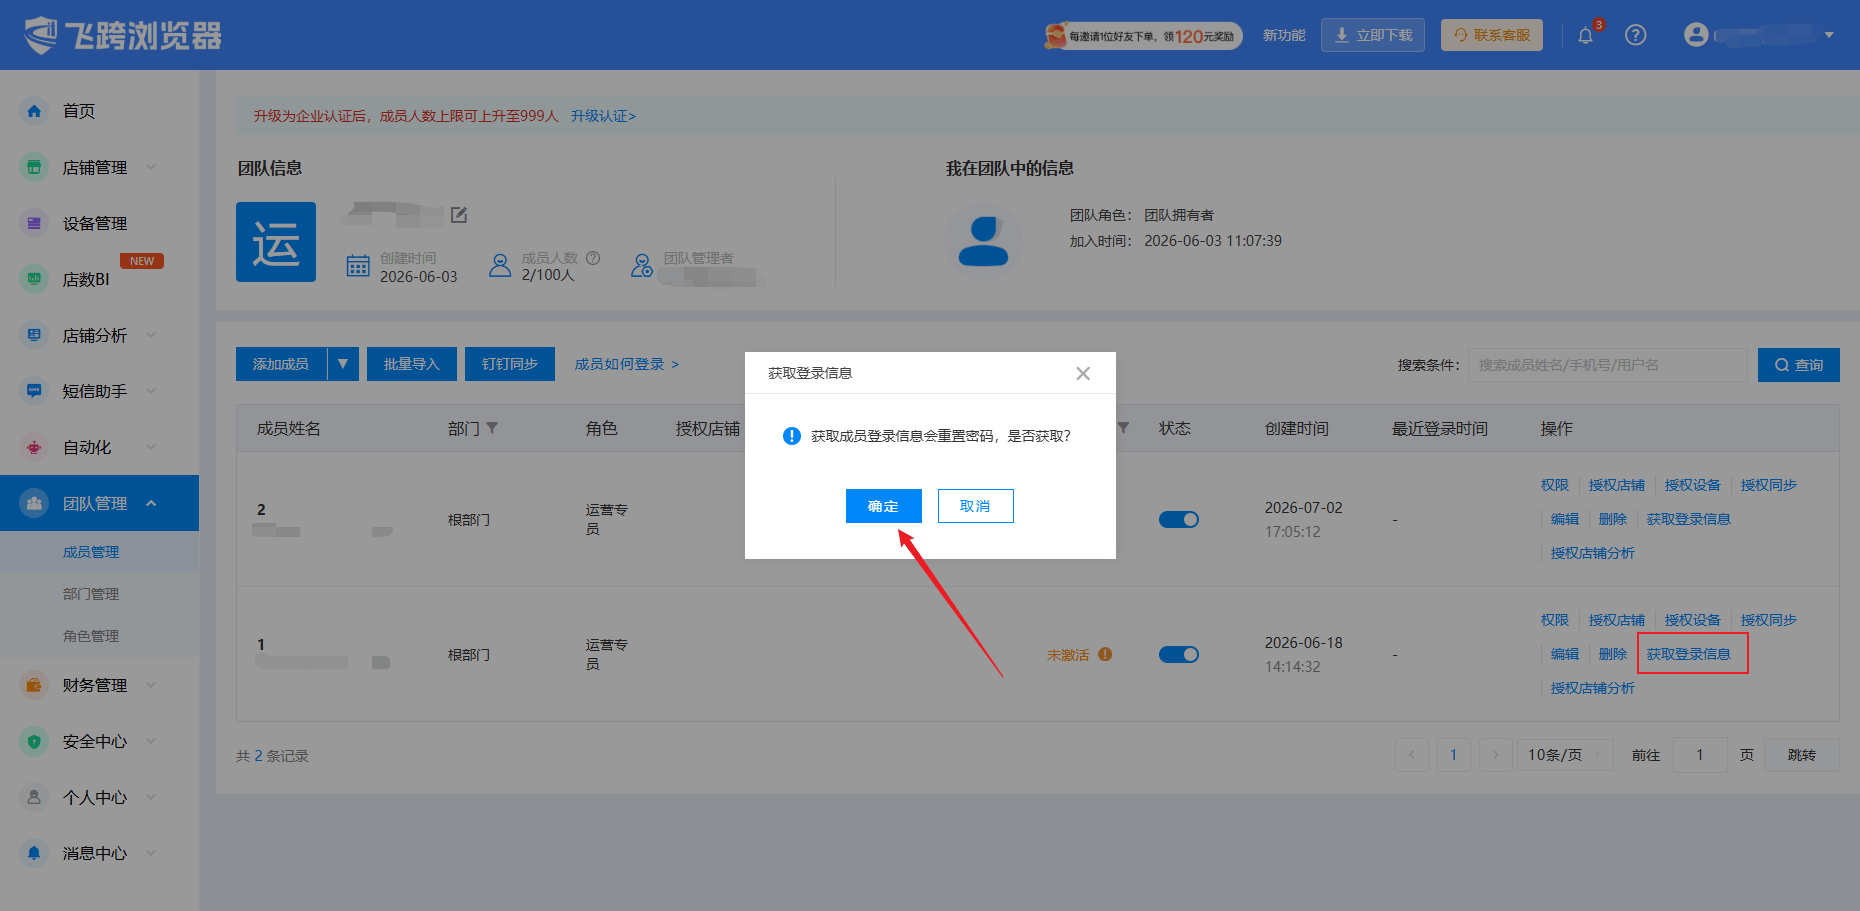The width and height of the screenshot is (1860, 911).
Task: Click the team avatar 运 tile
Action: [276, 242]
